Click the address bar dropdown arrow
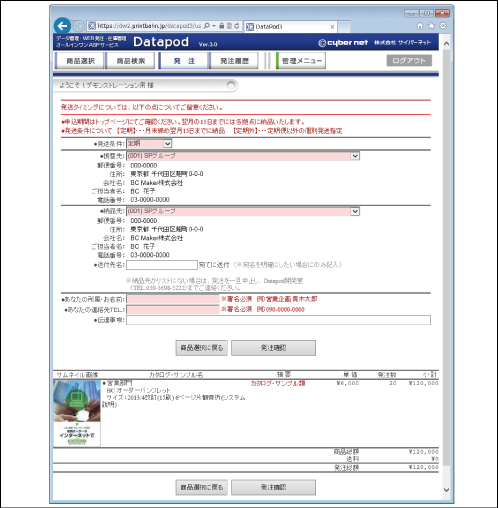Screen dimensions: 498x508 tap(214, 26)
